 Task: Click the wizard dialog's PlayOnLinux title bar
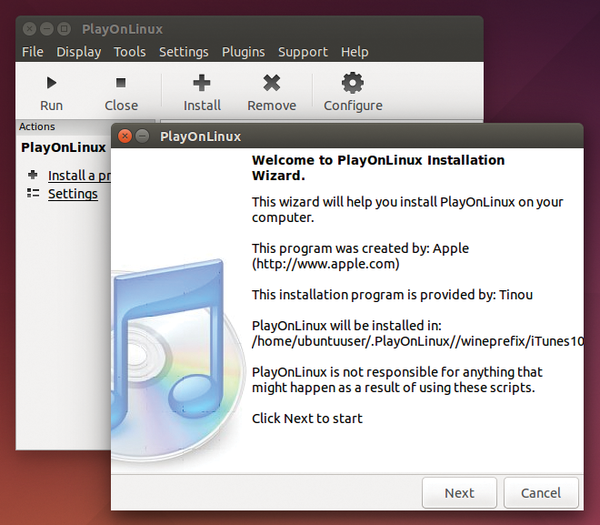click(347, 136)
